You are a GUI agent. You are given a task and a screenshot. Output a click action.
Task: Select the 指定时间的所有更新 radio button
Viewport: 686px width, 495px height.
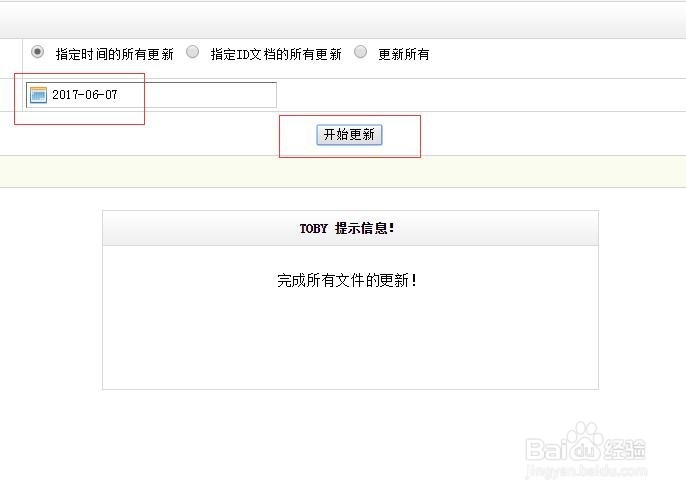(38, 52)
